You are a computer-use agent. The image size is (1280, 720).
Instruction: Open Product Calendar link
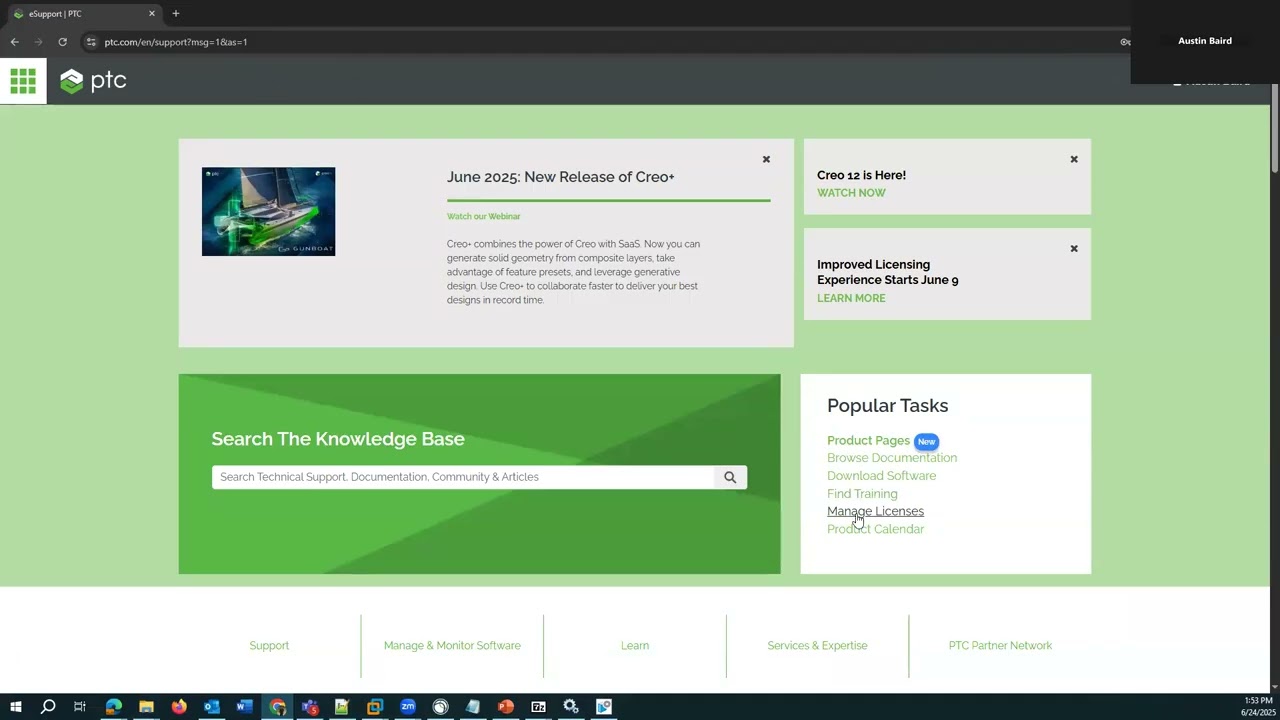tap(875, 529)
